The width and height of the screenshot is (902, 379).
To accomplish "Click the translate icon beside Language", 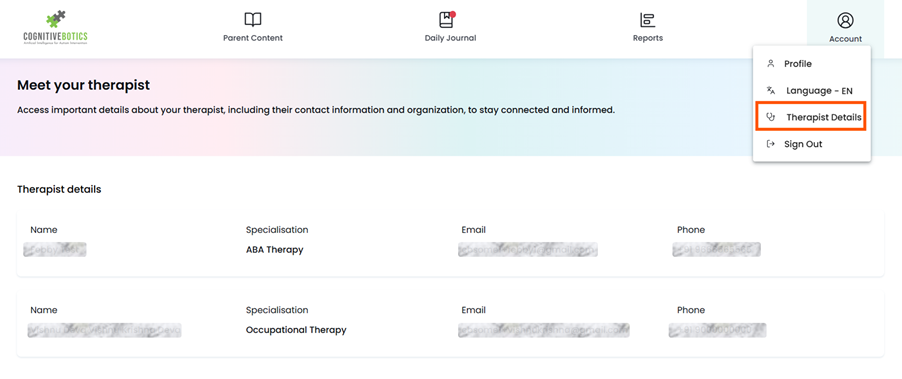I will coord(771,90).
